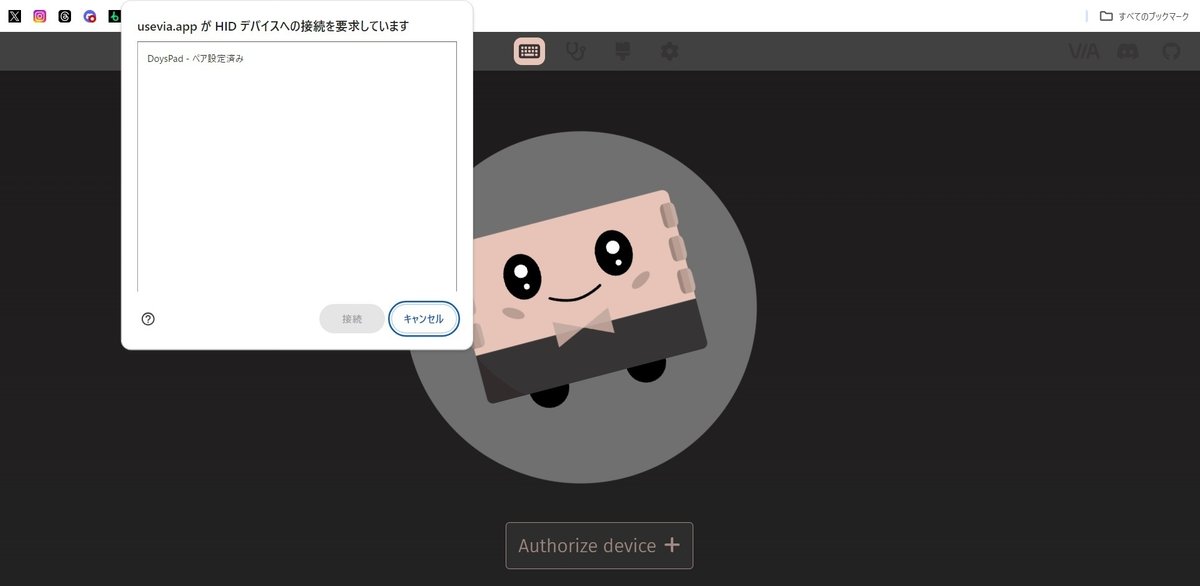Screen dimensions: 1200x586
Task: Select the Configure keyboard tab icon
Action: coord(529,51)
